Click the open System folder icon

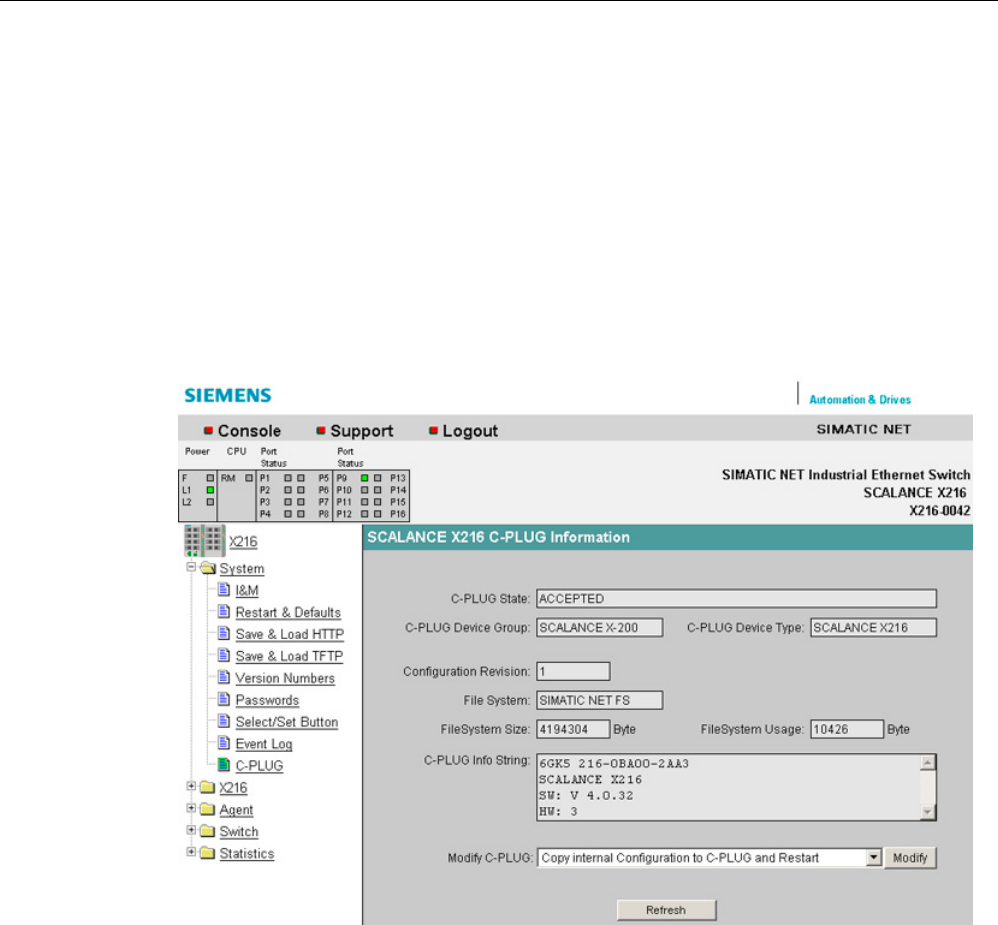[208, 568]
